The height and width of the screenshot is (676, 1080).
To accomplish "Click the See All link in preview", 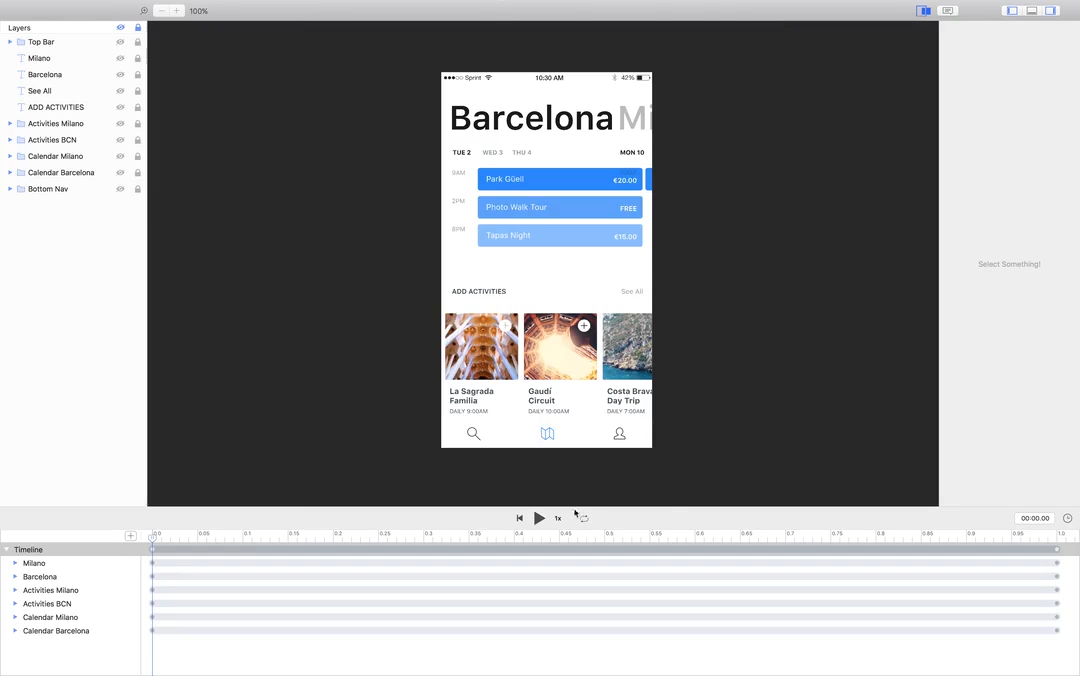I will tap(631, 292).
